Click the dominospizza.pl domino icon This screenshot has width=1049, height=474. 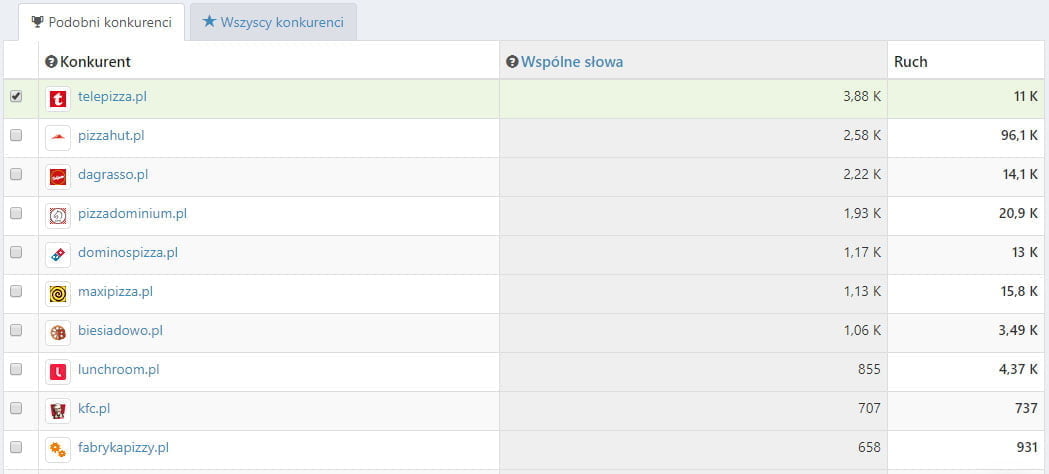(58, 255)
